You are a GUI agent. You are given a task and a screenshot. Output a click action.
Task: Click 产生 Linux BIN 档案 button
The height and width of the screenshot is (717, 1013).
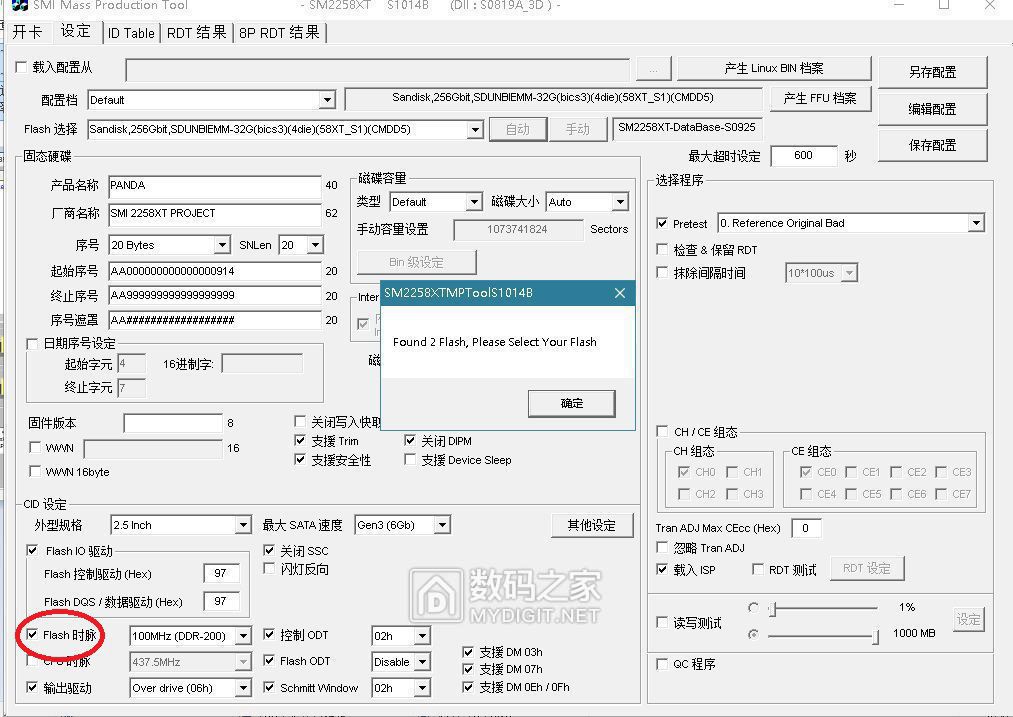(x=774, y=68)
